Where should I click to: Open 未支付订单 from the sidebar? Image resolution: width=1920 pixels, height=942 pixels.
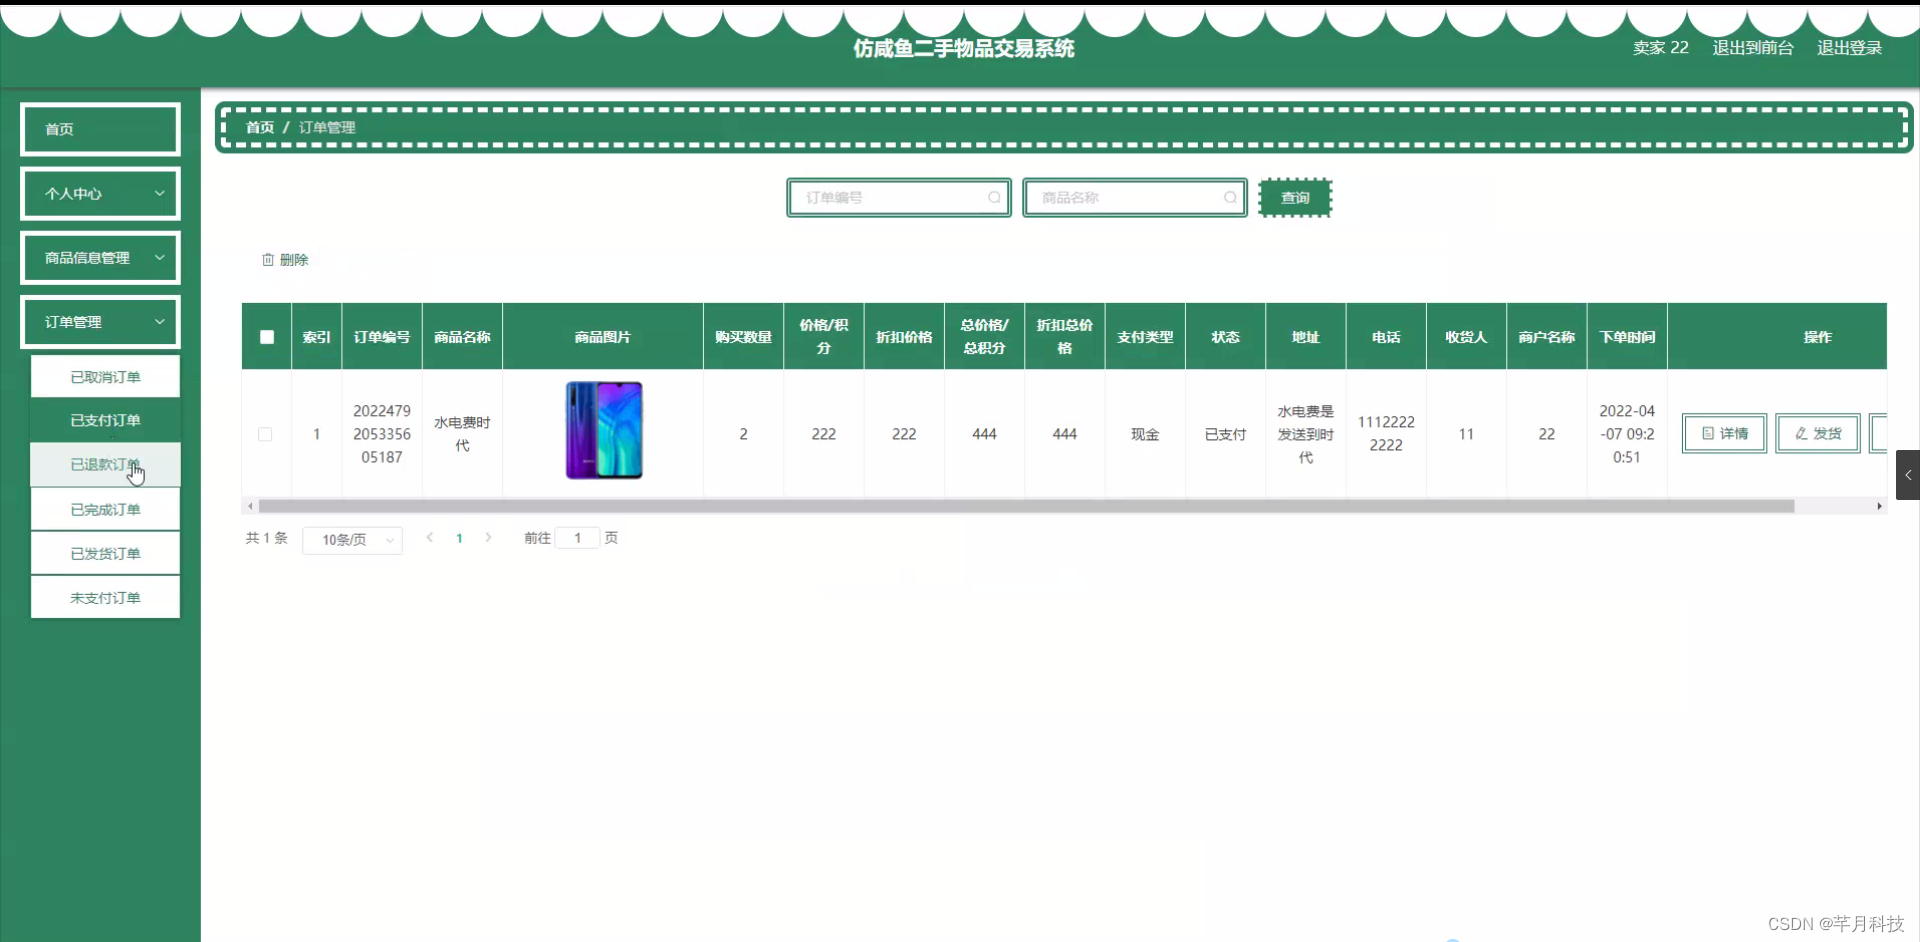click(105, 596)
